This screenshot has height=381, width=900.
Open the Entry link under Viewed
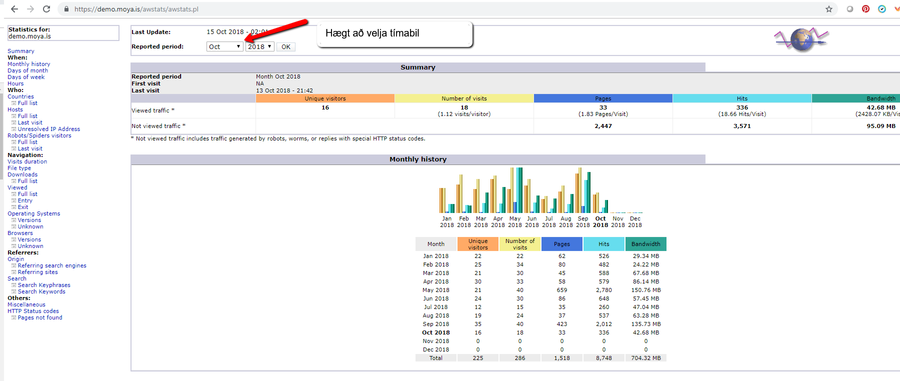[x=25, y=201]
